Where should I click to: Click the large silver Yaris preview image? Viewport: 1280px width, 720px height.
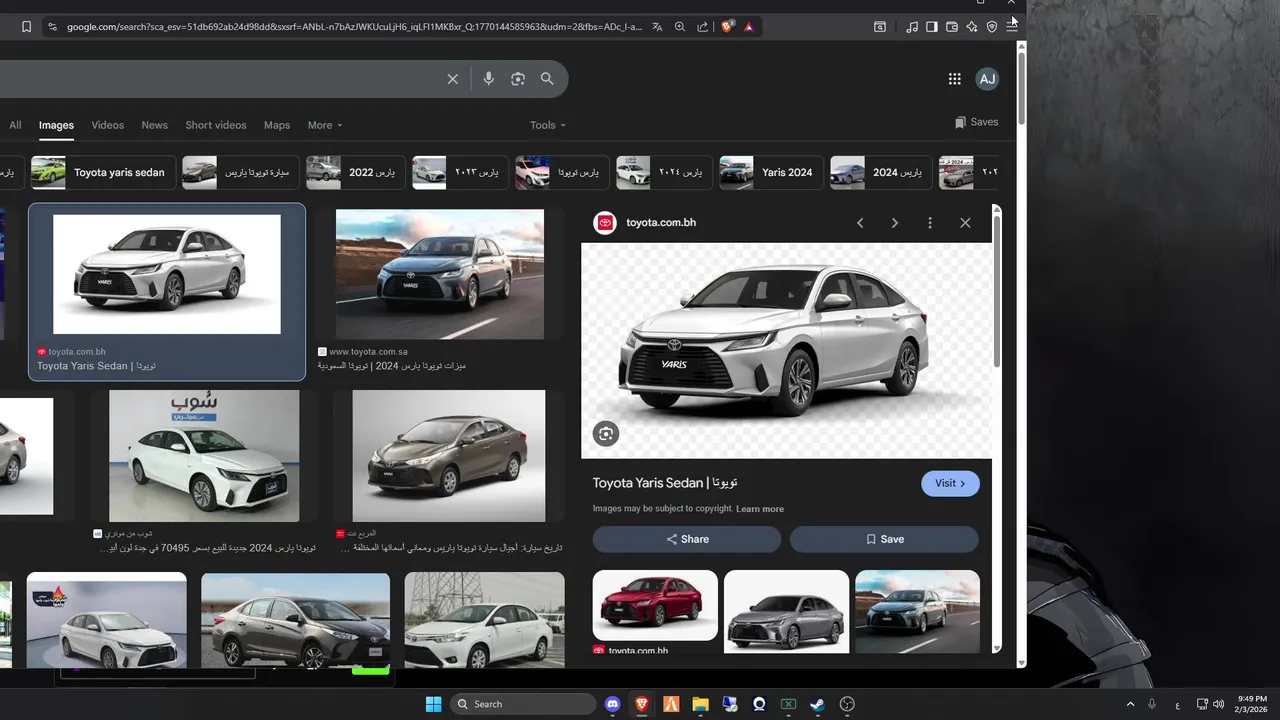point(787,350)
